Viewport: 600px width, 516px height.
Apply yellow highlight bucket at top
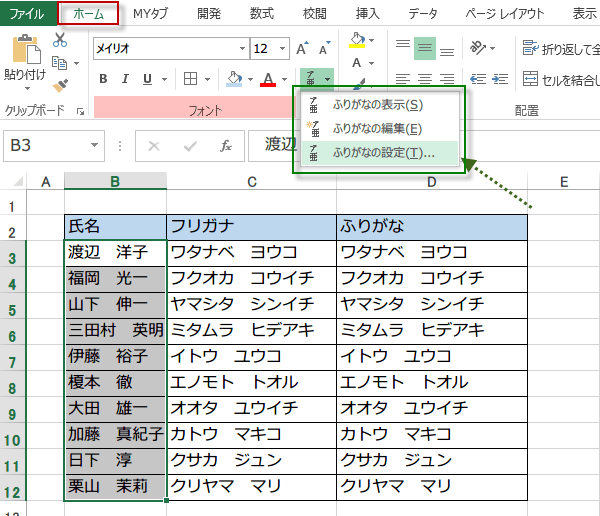coord(357,40)
